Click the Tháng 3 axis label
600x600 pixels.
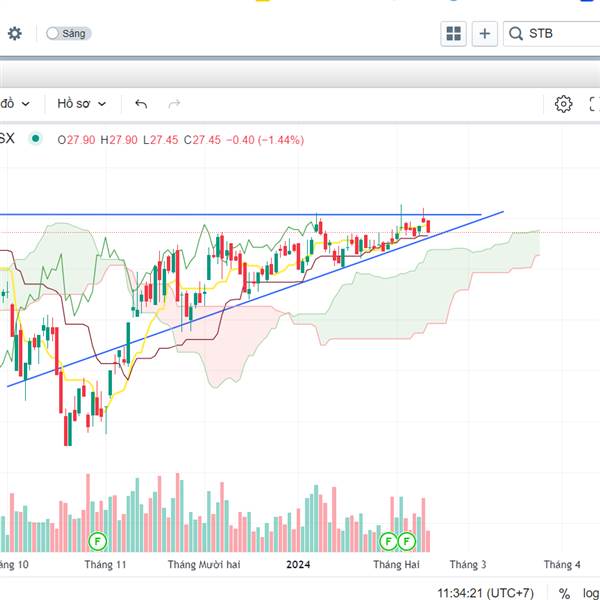468,564
